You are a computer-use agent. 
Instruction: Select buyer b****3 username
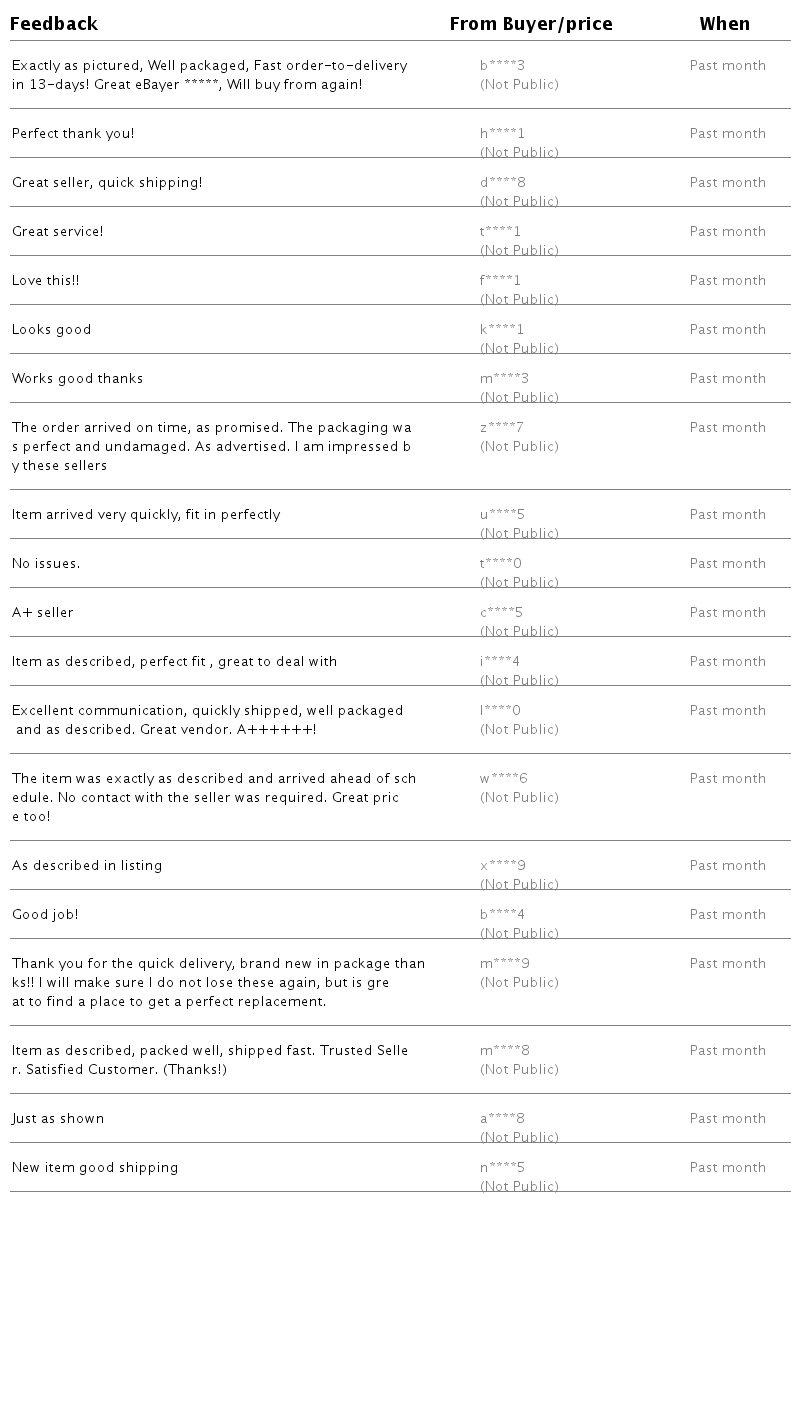tap(502, 66)
